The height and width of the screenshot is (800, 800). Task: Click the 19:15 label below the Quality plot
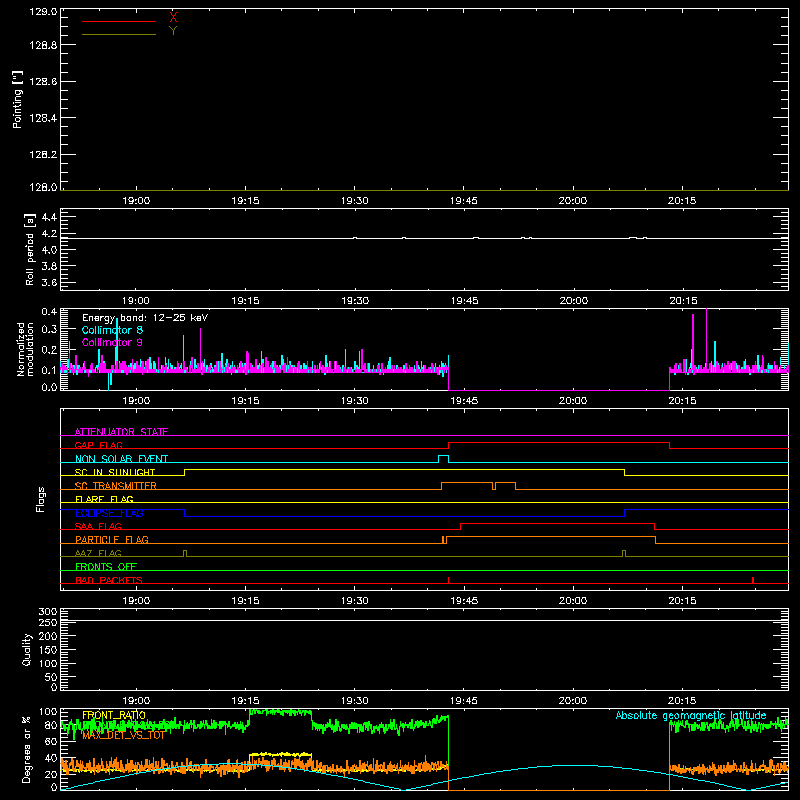point(245,701)
